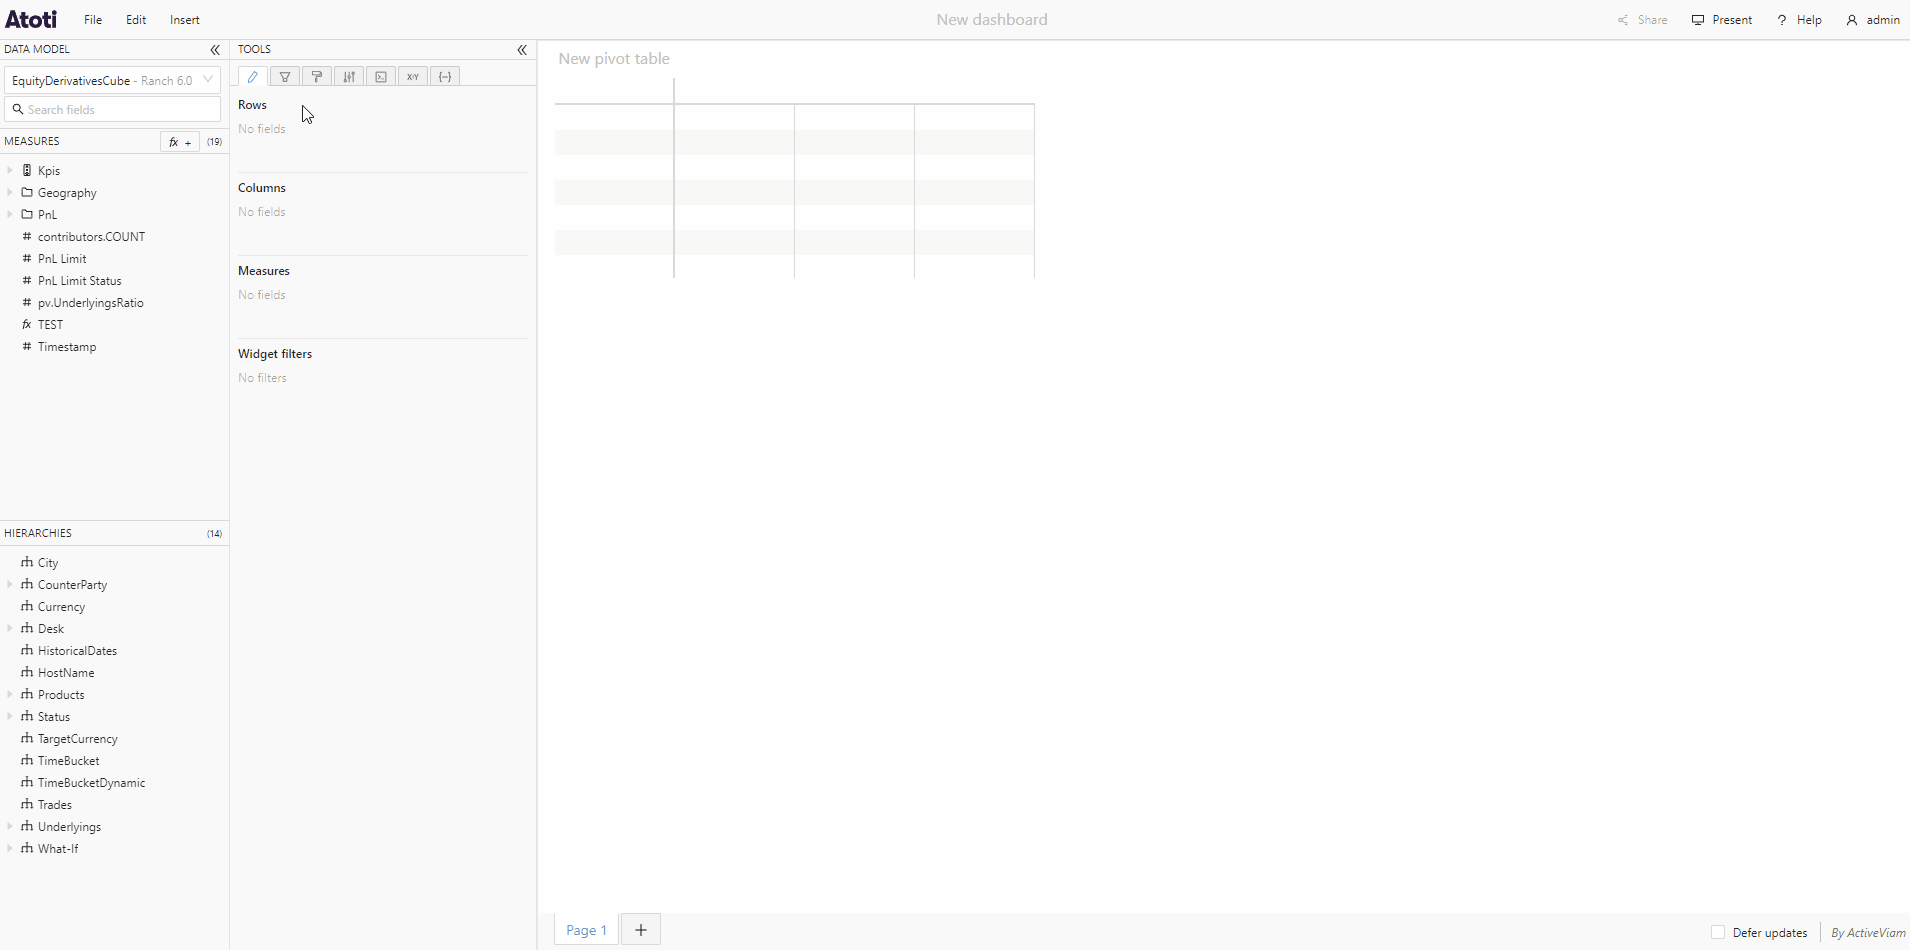Collapse the Tools panel

[x=522, y=50]
